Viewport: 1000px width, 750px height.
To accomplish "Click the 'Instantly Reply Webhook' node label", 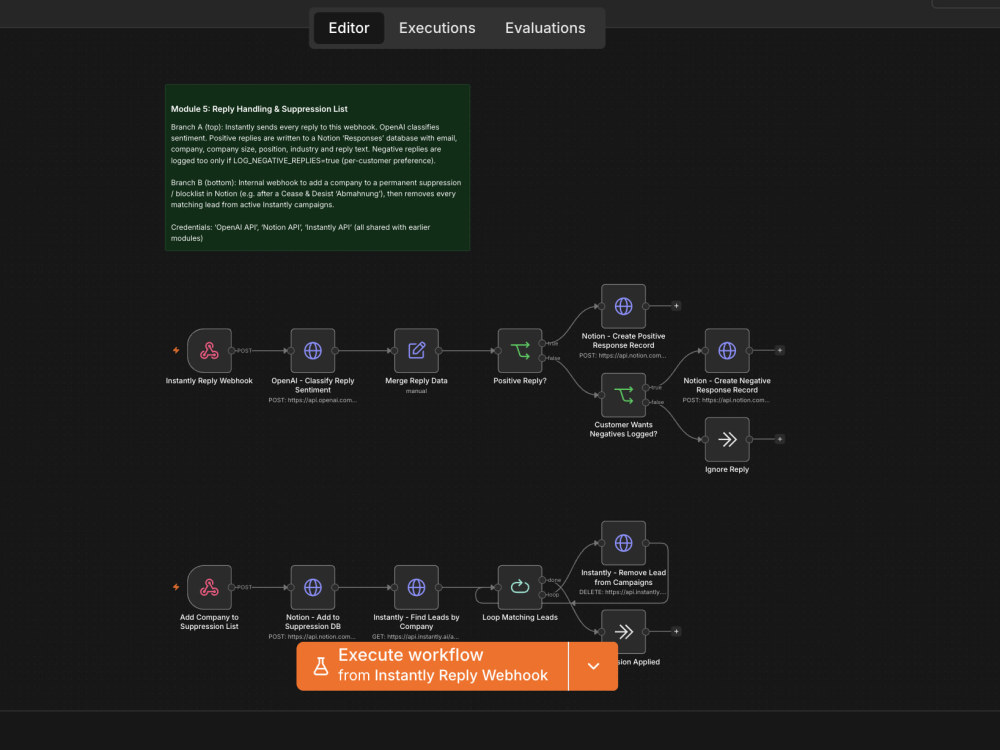I will 209,381.
